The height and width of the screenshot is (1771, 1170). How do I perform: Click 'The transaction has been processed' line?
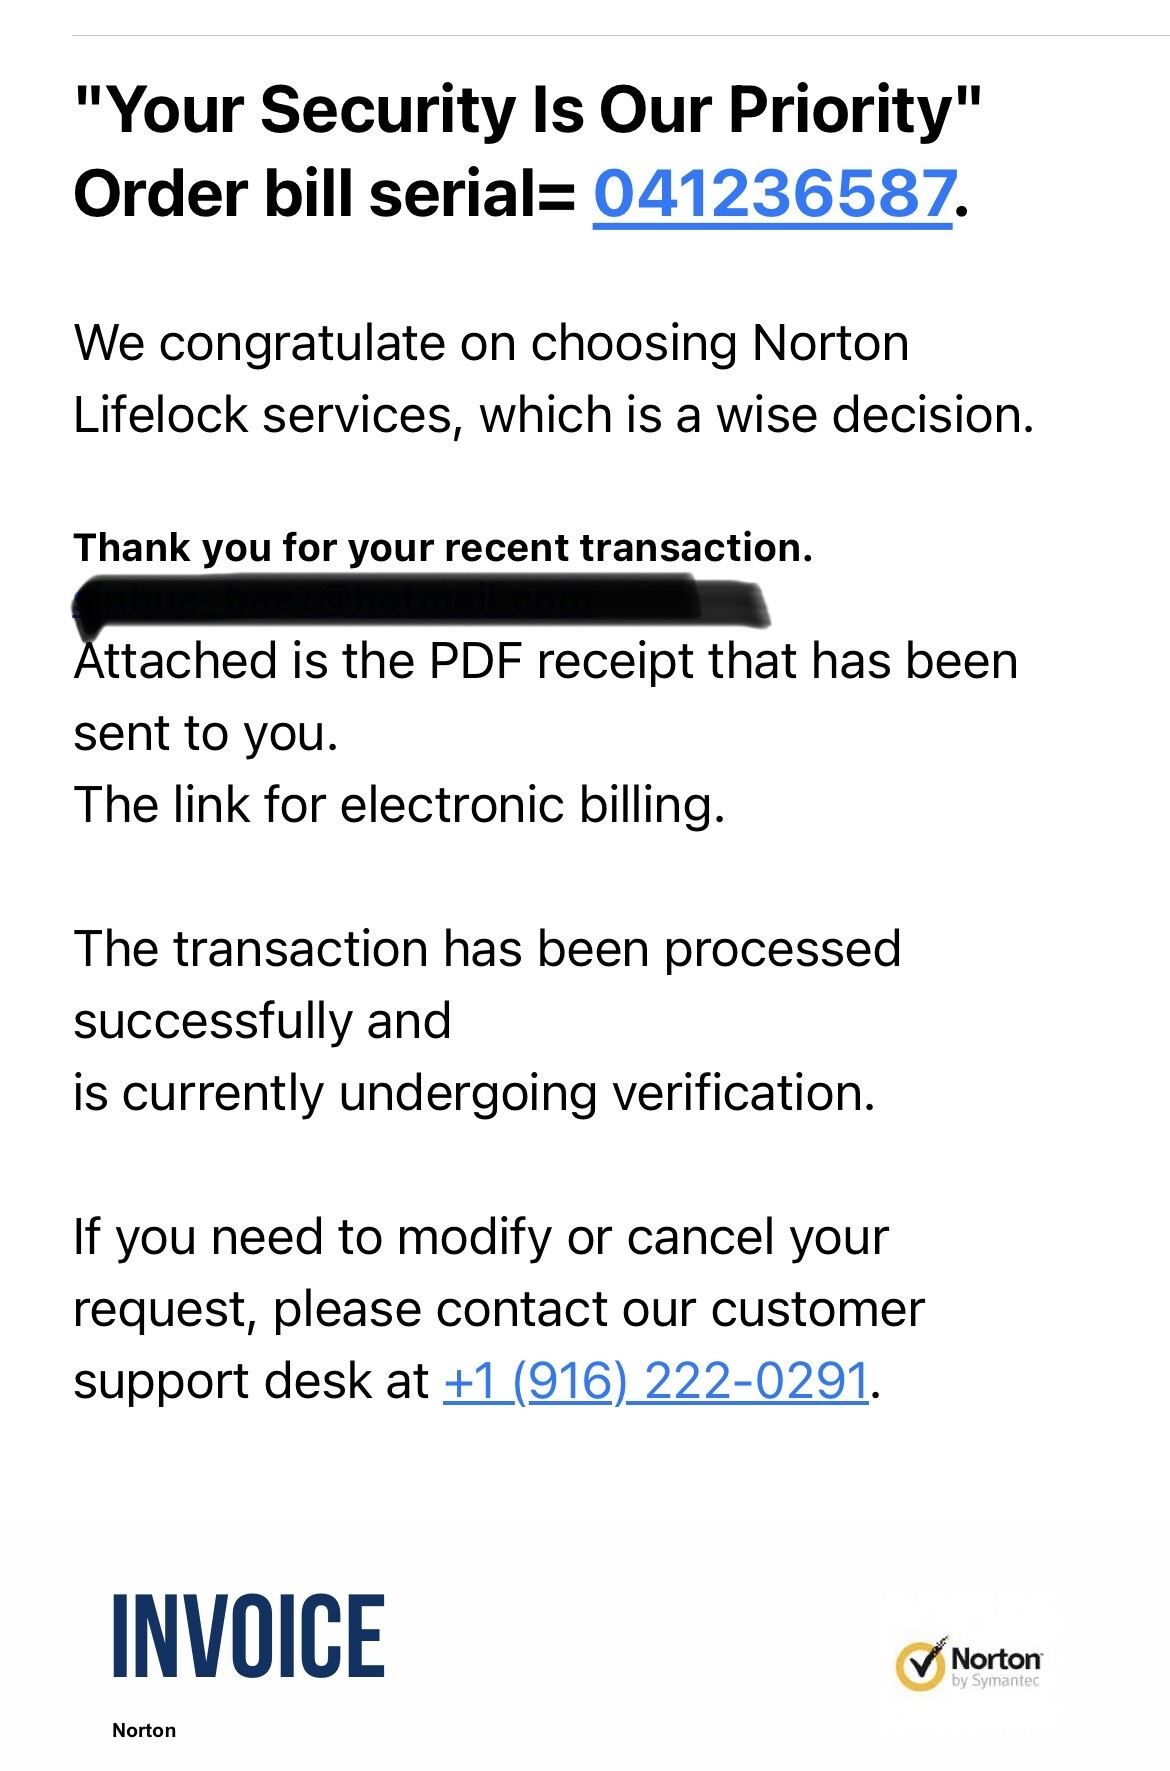point(487,949)
